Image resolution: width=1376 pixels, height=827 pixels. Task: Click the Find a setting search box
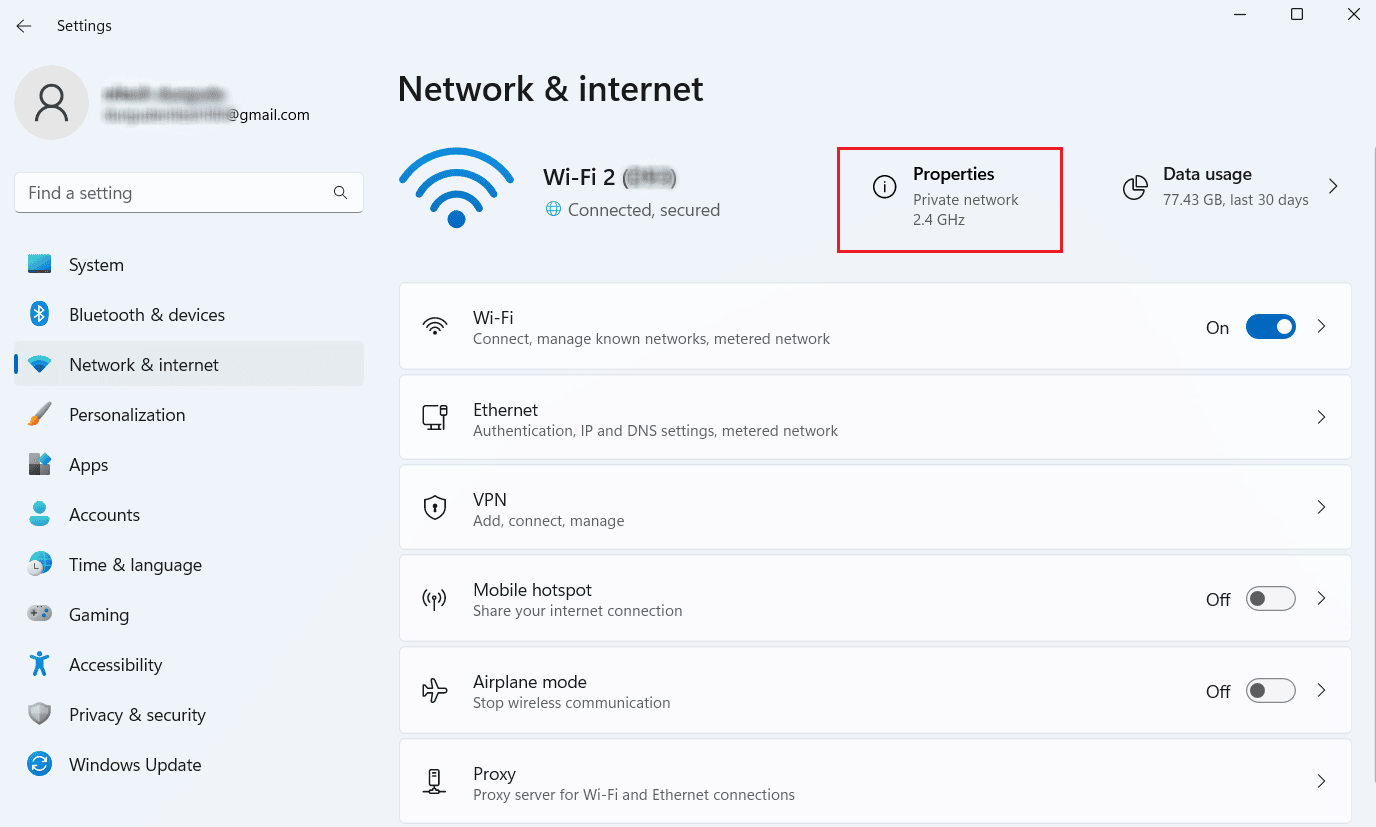click(x=188, y=192)
